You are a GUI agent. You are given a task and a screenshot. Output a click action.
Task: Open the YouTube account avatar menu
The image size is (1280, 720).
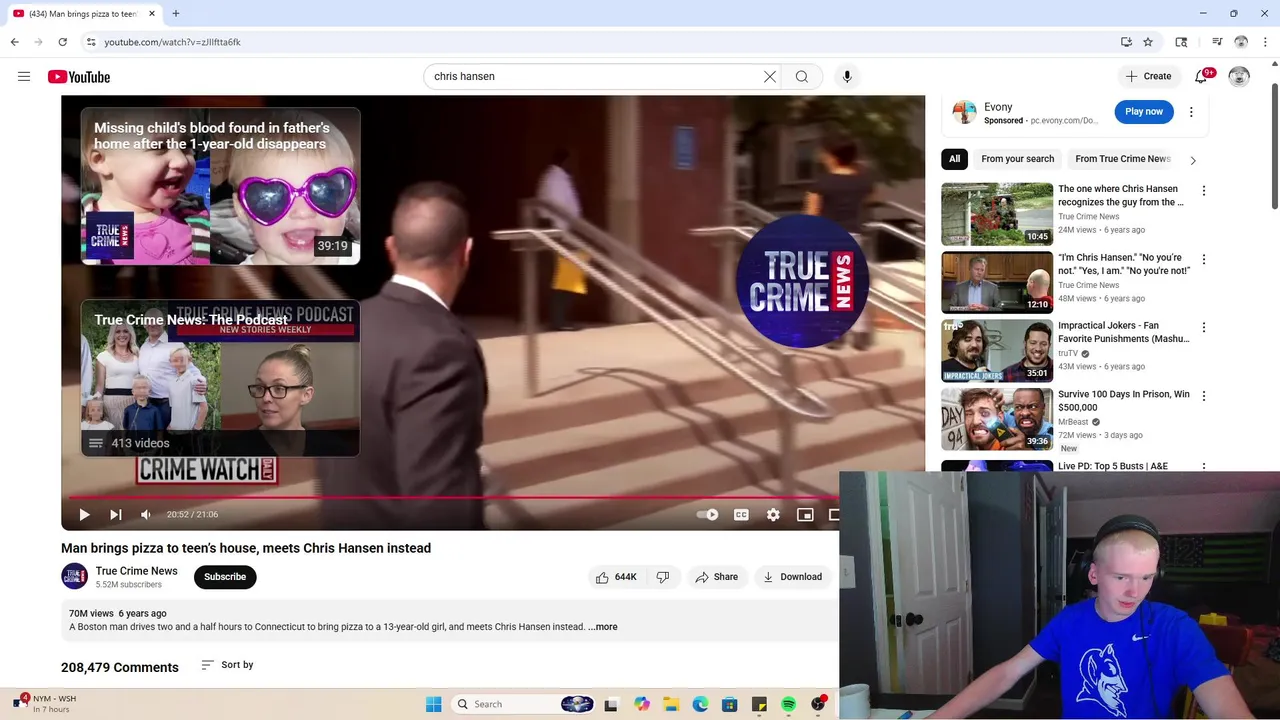(1239, 77)
